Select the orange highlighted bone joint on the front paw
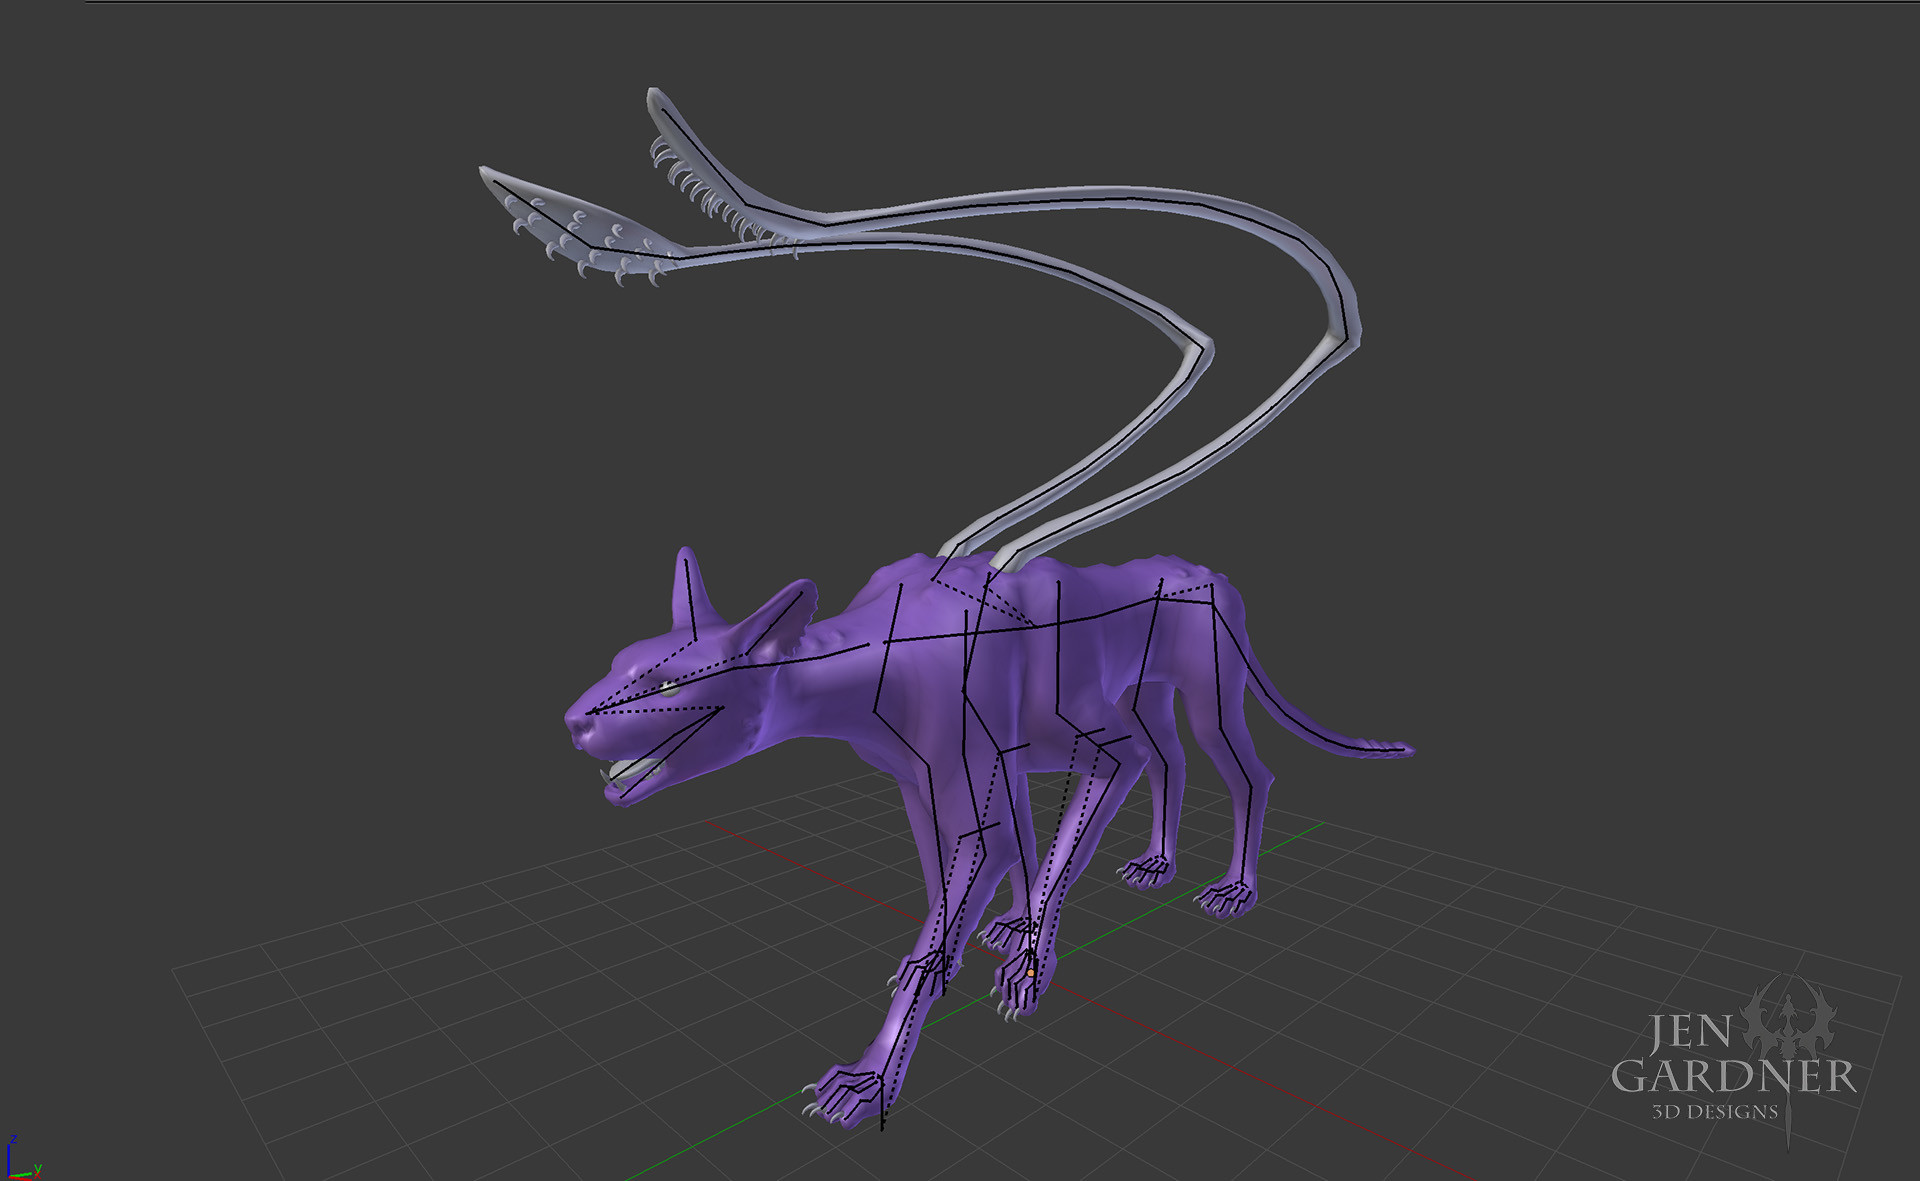Screen dimensions: 1920x1181 tap(1030, 973)
